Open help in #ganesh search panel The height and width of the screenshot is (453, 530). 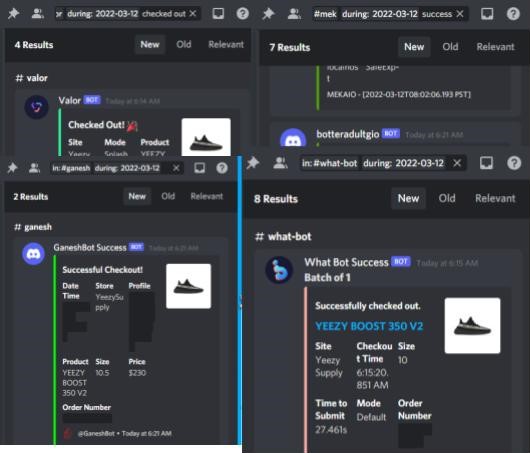(x=222, y=168)
